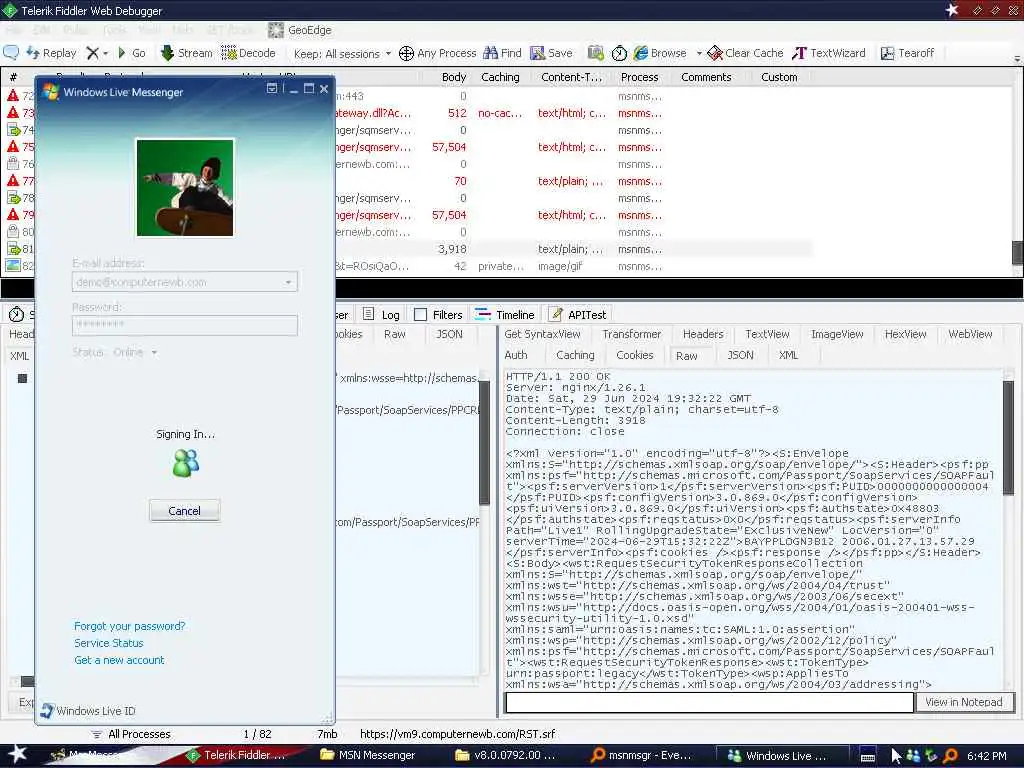Image resolution: width=1024 pixels, height=768 pixels.
Task: Toggle the Filters tab checkbox
Action: pyautogui.click(x=421, y=315)
